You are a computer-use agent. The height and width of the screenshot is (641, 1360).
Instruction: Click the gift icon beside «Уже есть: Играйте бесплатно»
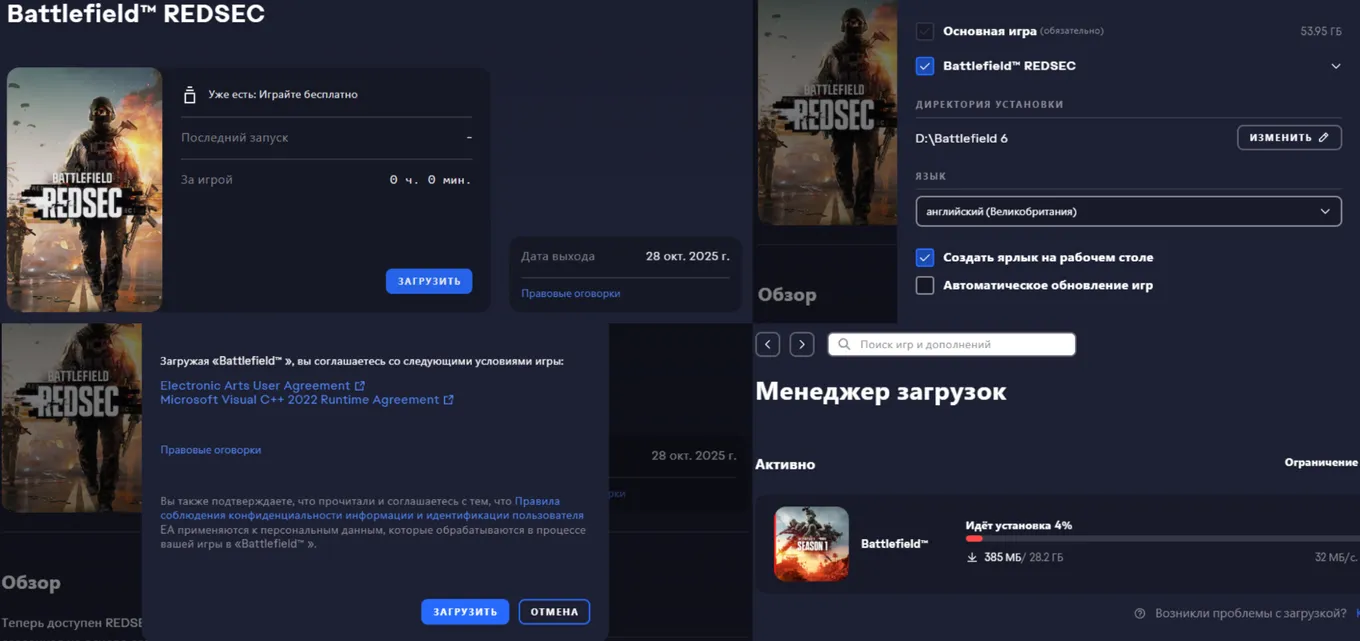coord(189,95)
